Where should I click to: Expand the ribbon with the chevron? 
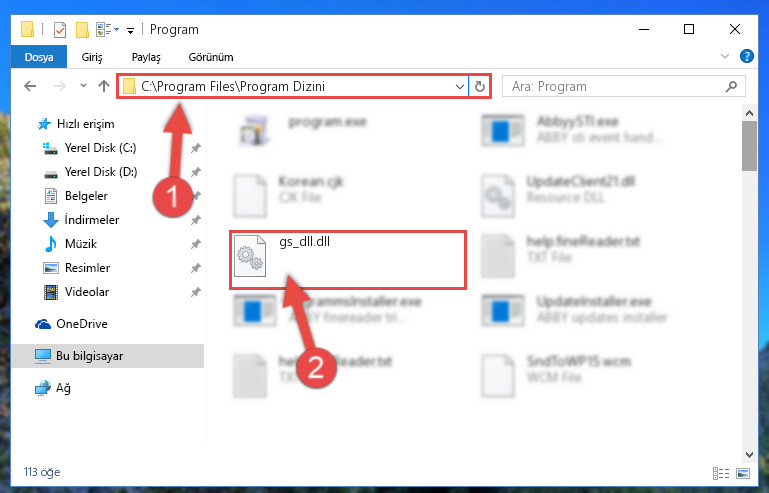point(725,56)
